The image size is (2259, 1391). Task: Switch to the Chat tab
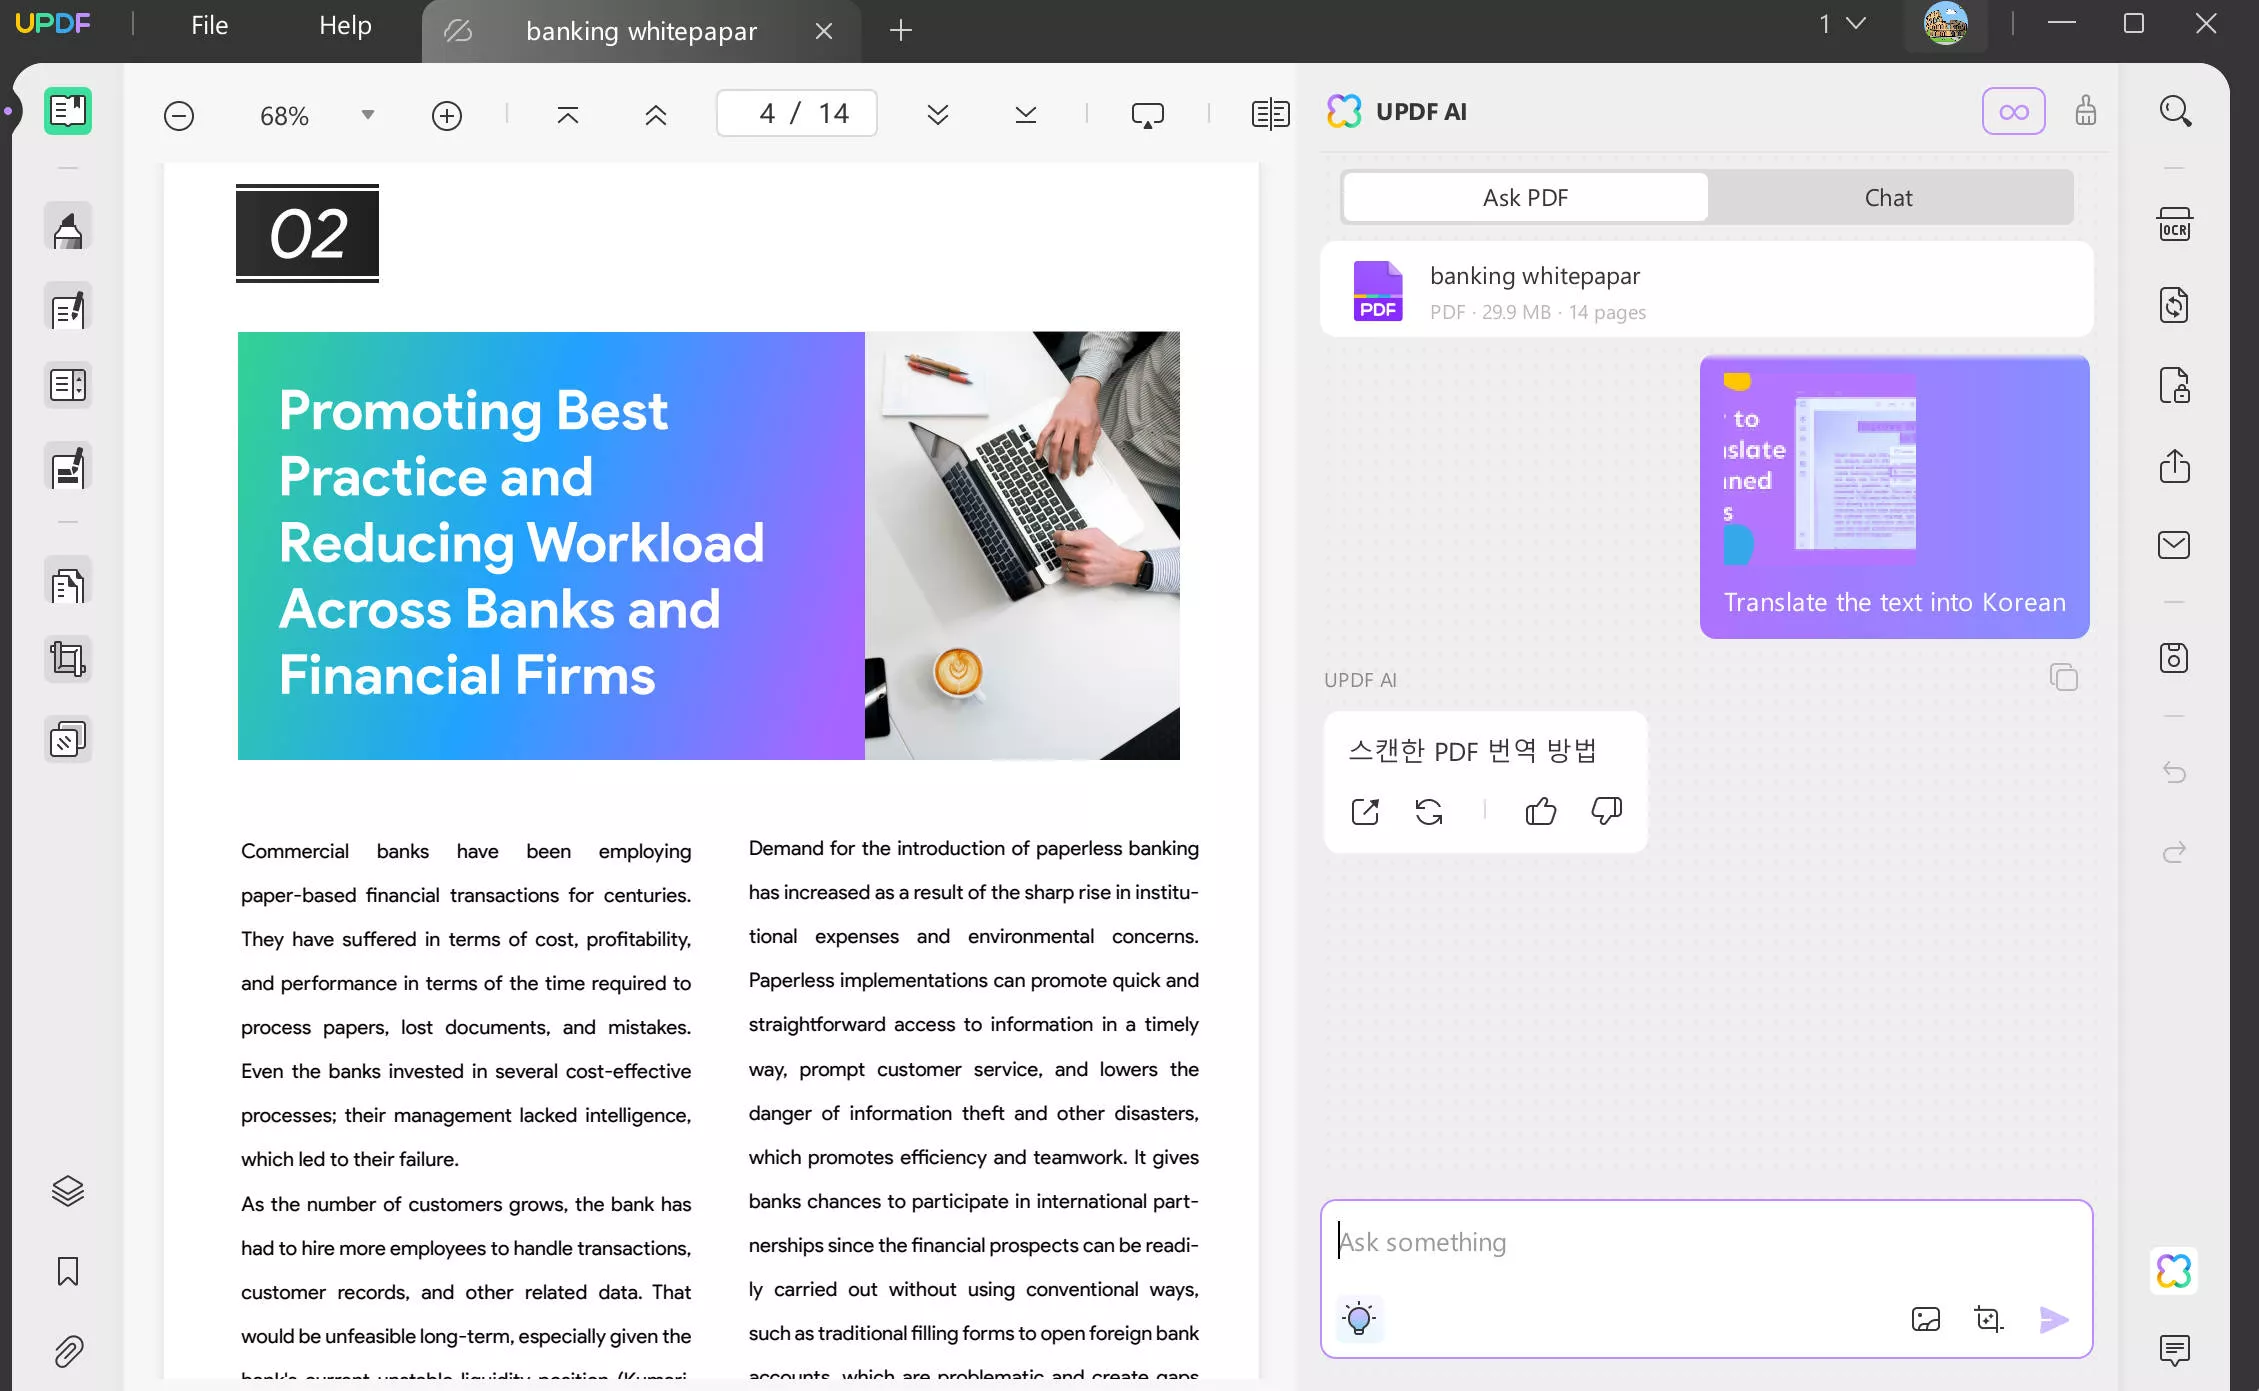coord(1889,198)
